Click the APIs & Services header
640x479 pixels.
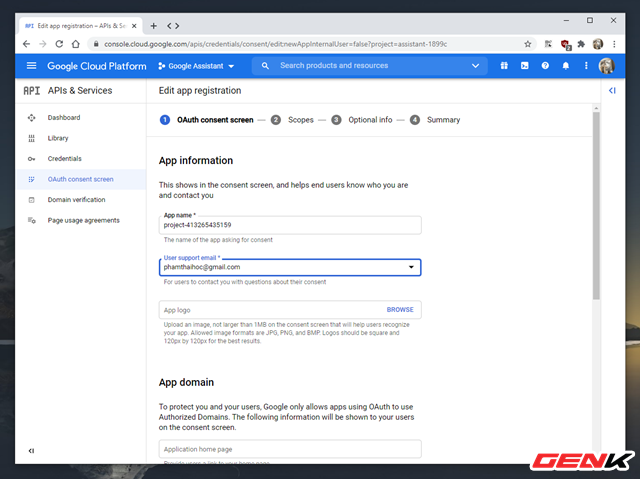click(x=80, y=91)
